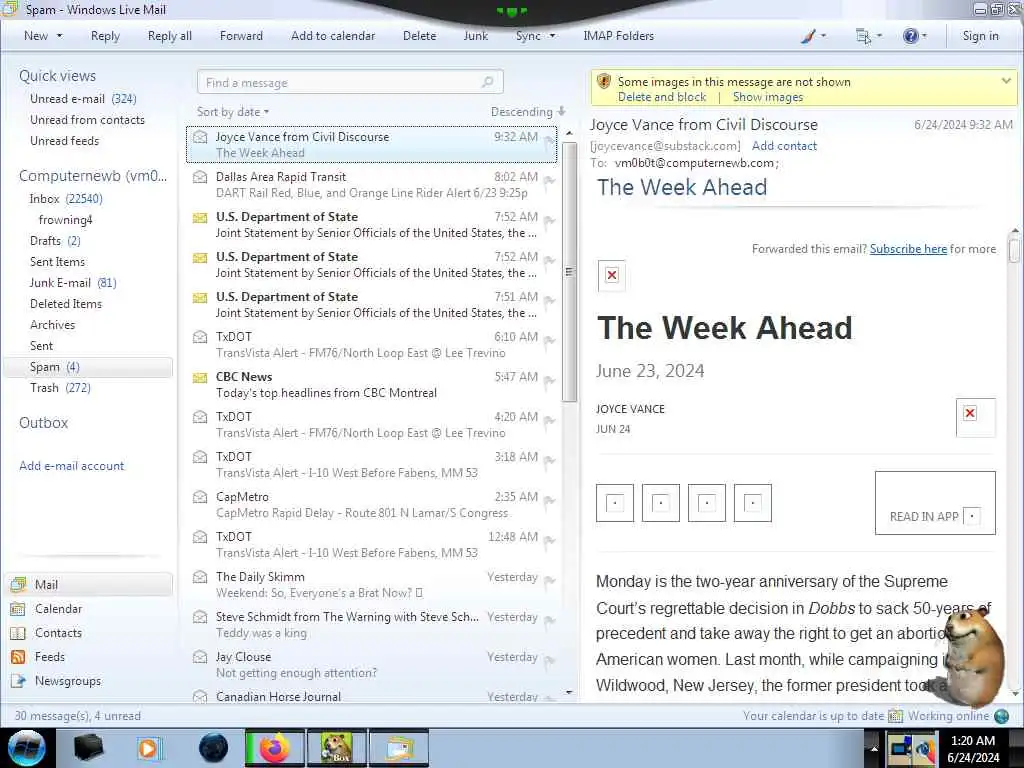The height and width of the screenshot is (768, 1024).
Task: Click Subscribe here link
Action: coord(908,249)
